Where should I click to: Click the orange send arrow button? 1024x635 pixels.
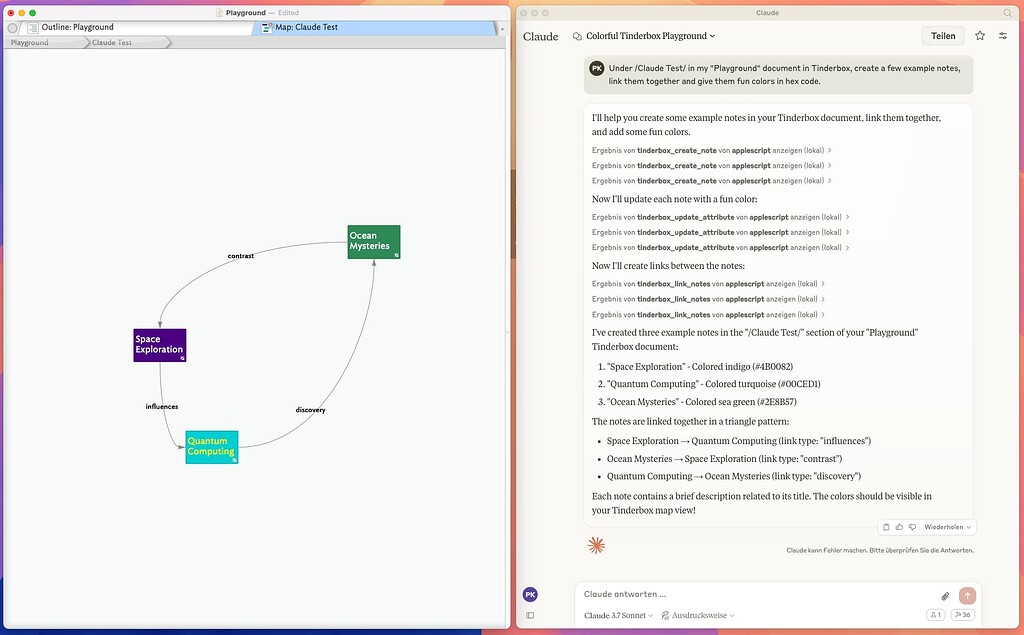coord(966,595)
